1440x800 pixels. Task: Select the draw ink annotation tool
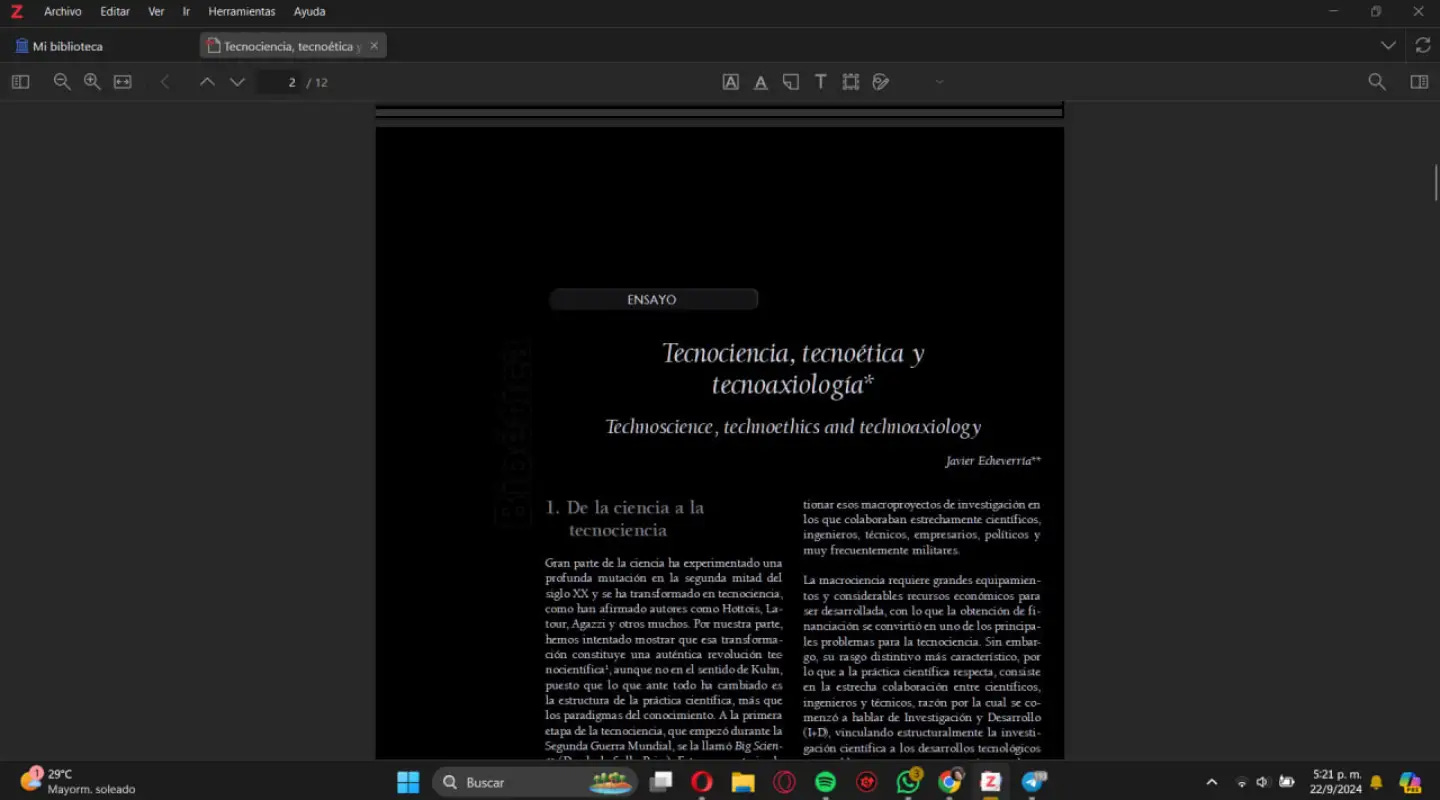[x=880, y=81]
